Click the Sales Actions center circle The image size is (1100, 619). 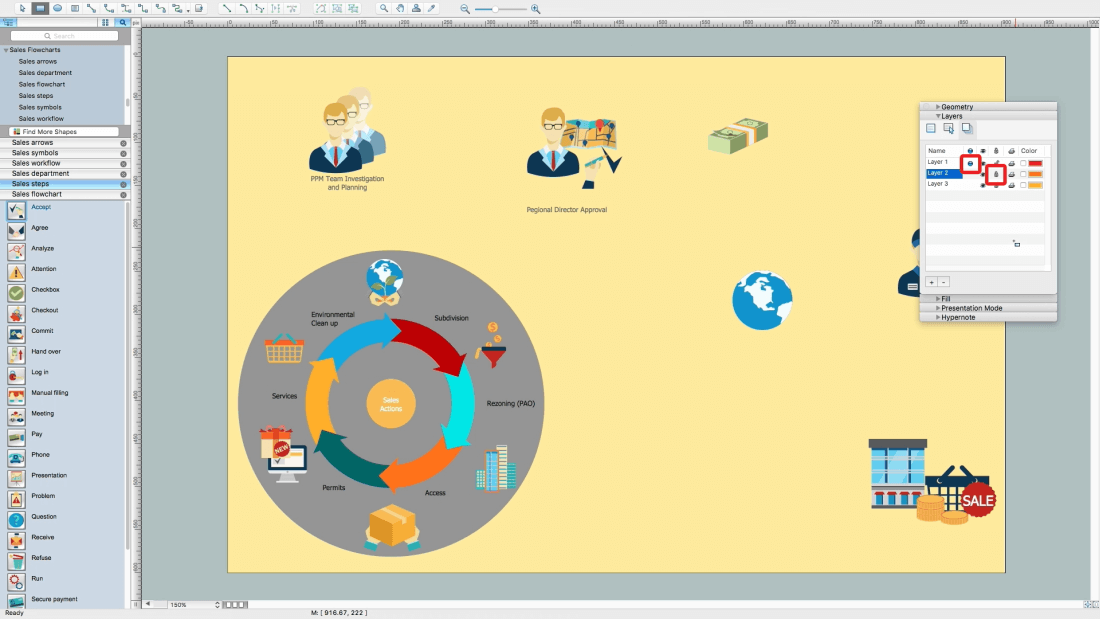[391, 404]
